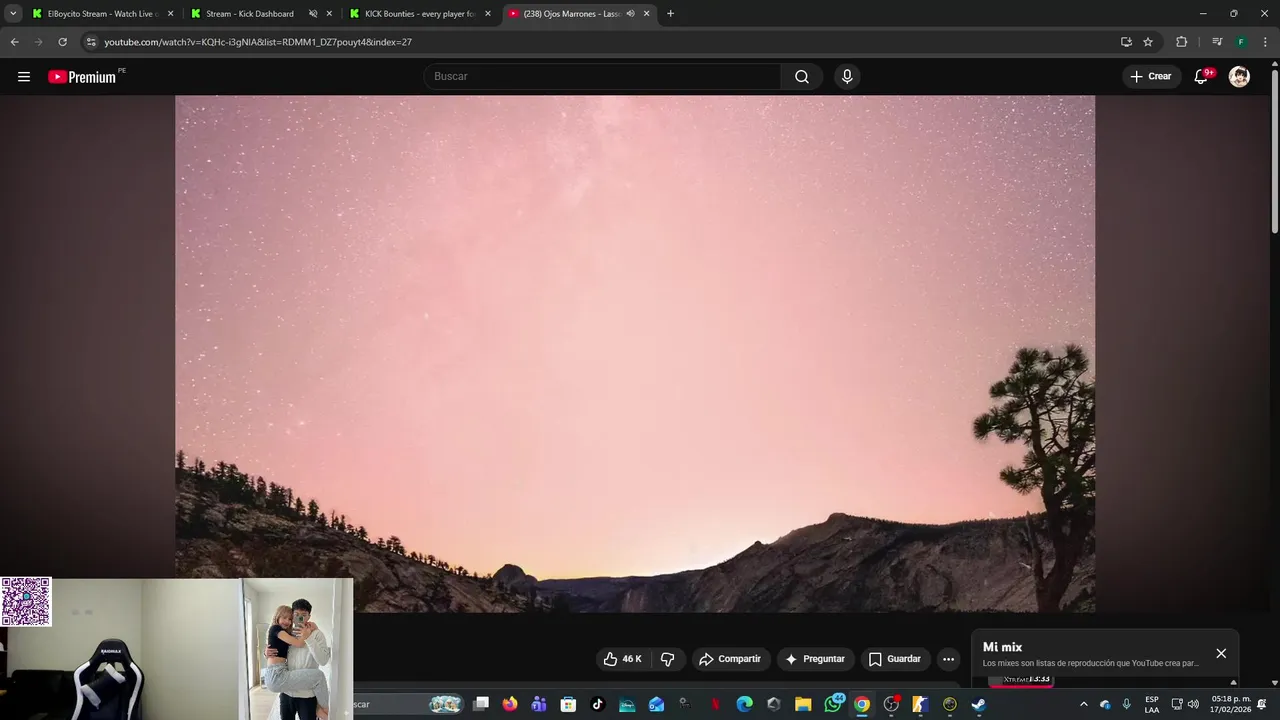Like the video with 46 K likes
This screenshot has height=720, width=1280.
(x=622, y=659)
